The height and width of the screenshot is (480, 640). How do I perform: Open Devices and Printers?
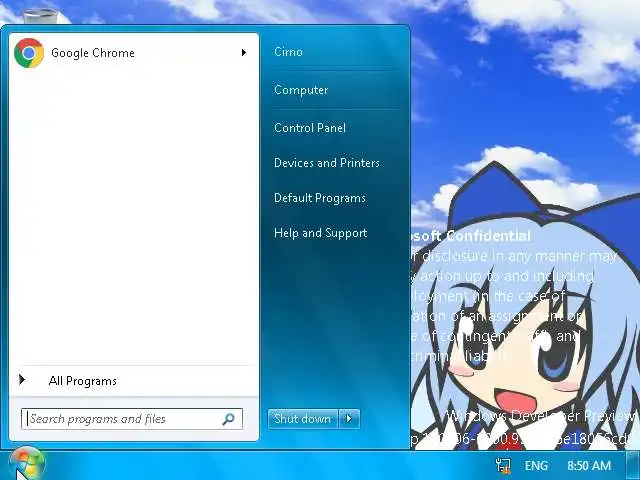pyautogui.click(x=327, y=163)
